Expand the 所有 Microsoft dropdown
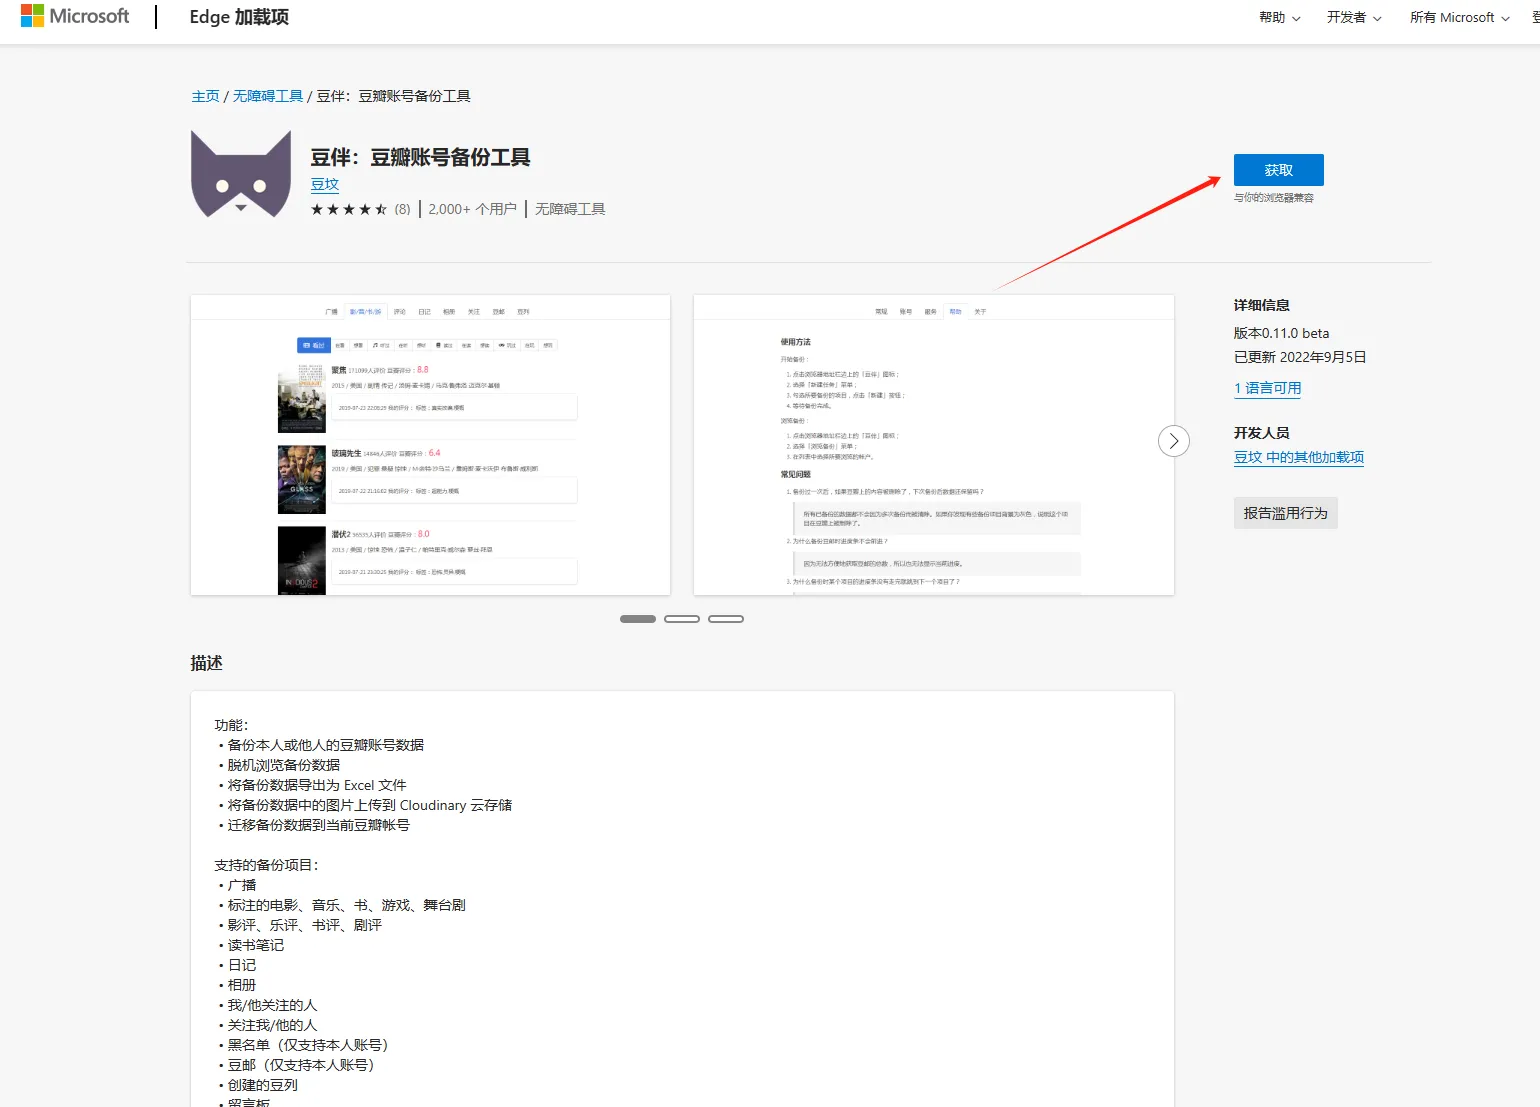This screenshot has height=1107, width=1540. (x=1460, y=17)
